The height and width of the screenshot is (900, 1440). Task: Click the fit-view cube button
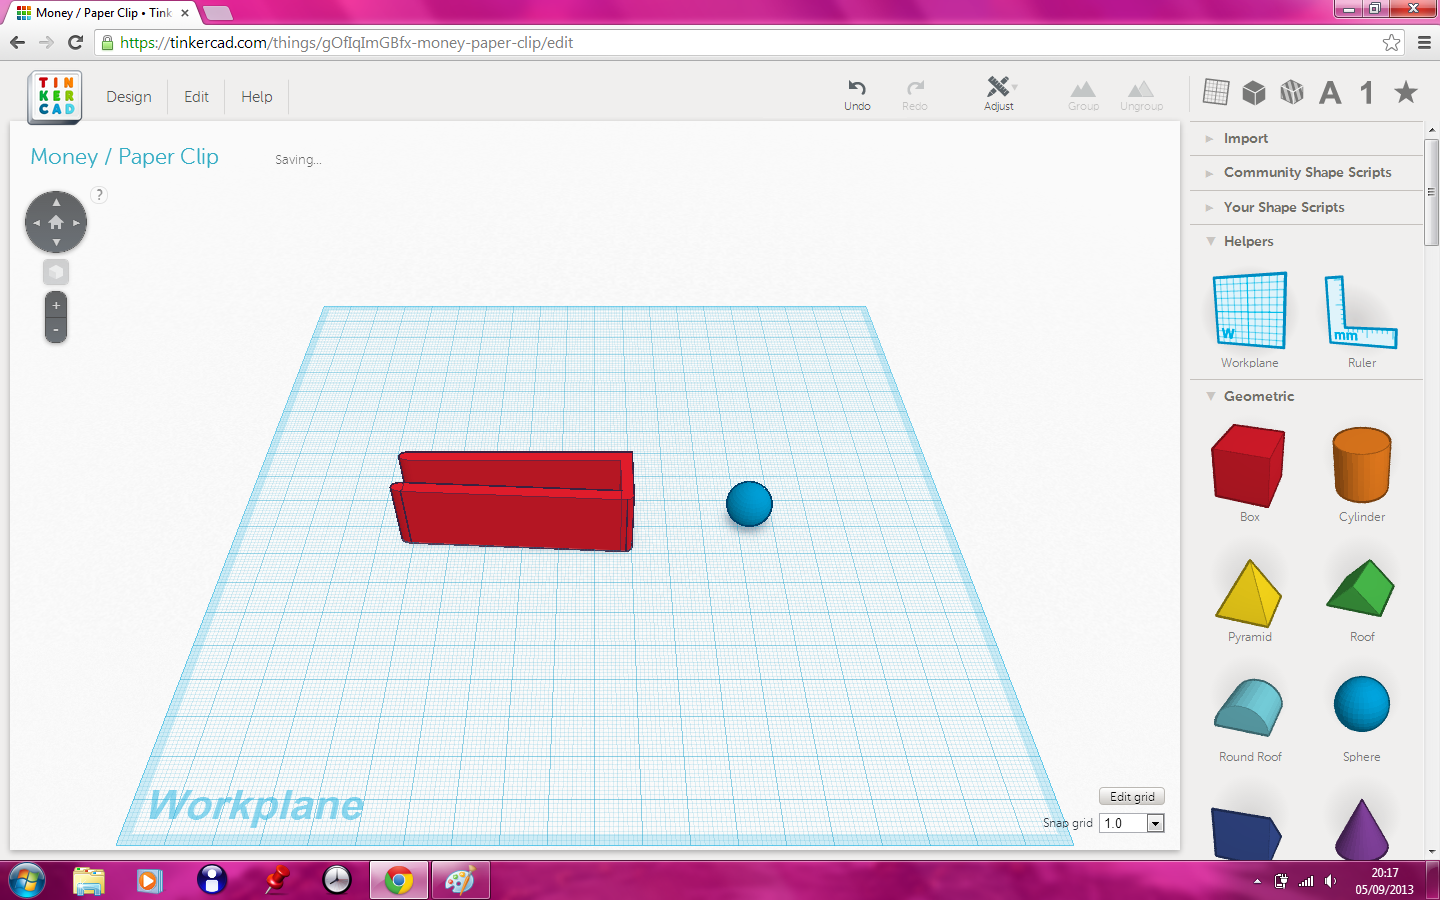[56, 272]
